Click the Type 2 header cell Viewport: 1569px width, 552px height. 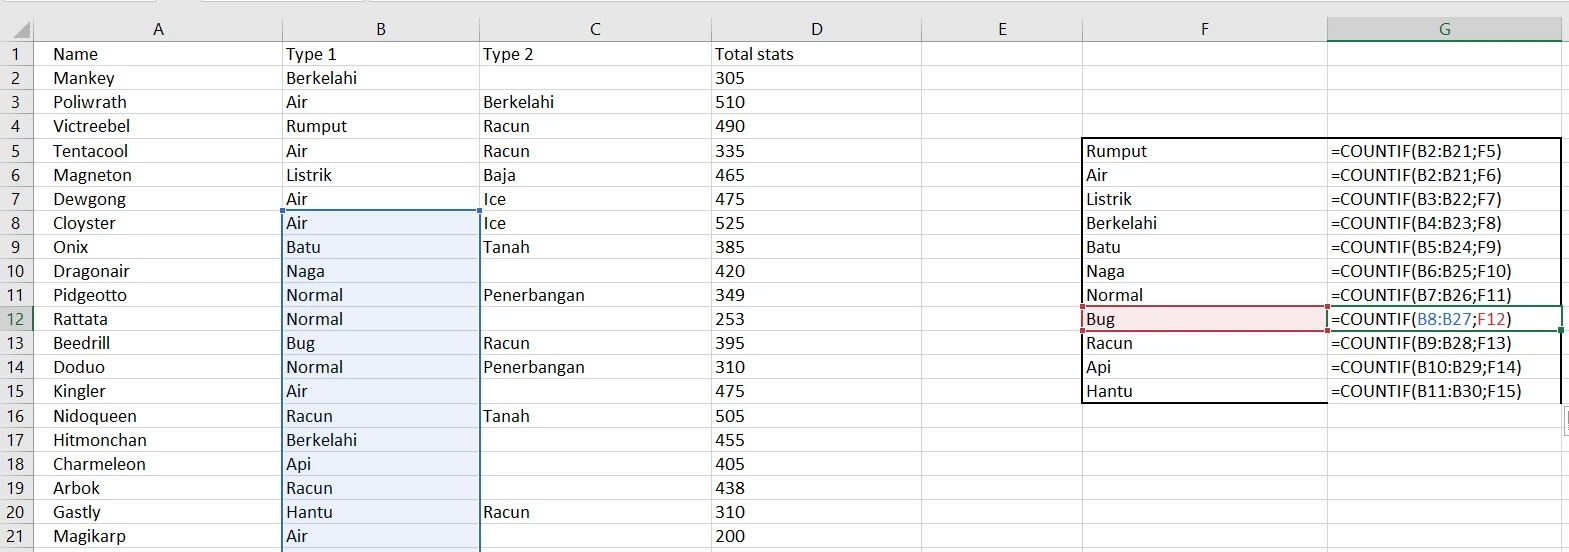coord(595,54)
